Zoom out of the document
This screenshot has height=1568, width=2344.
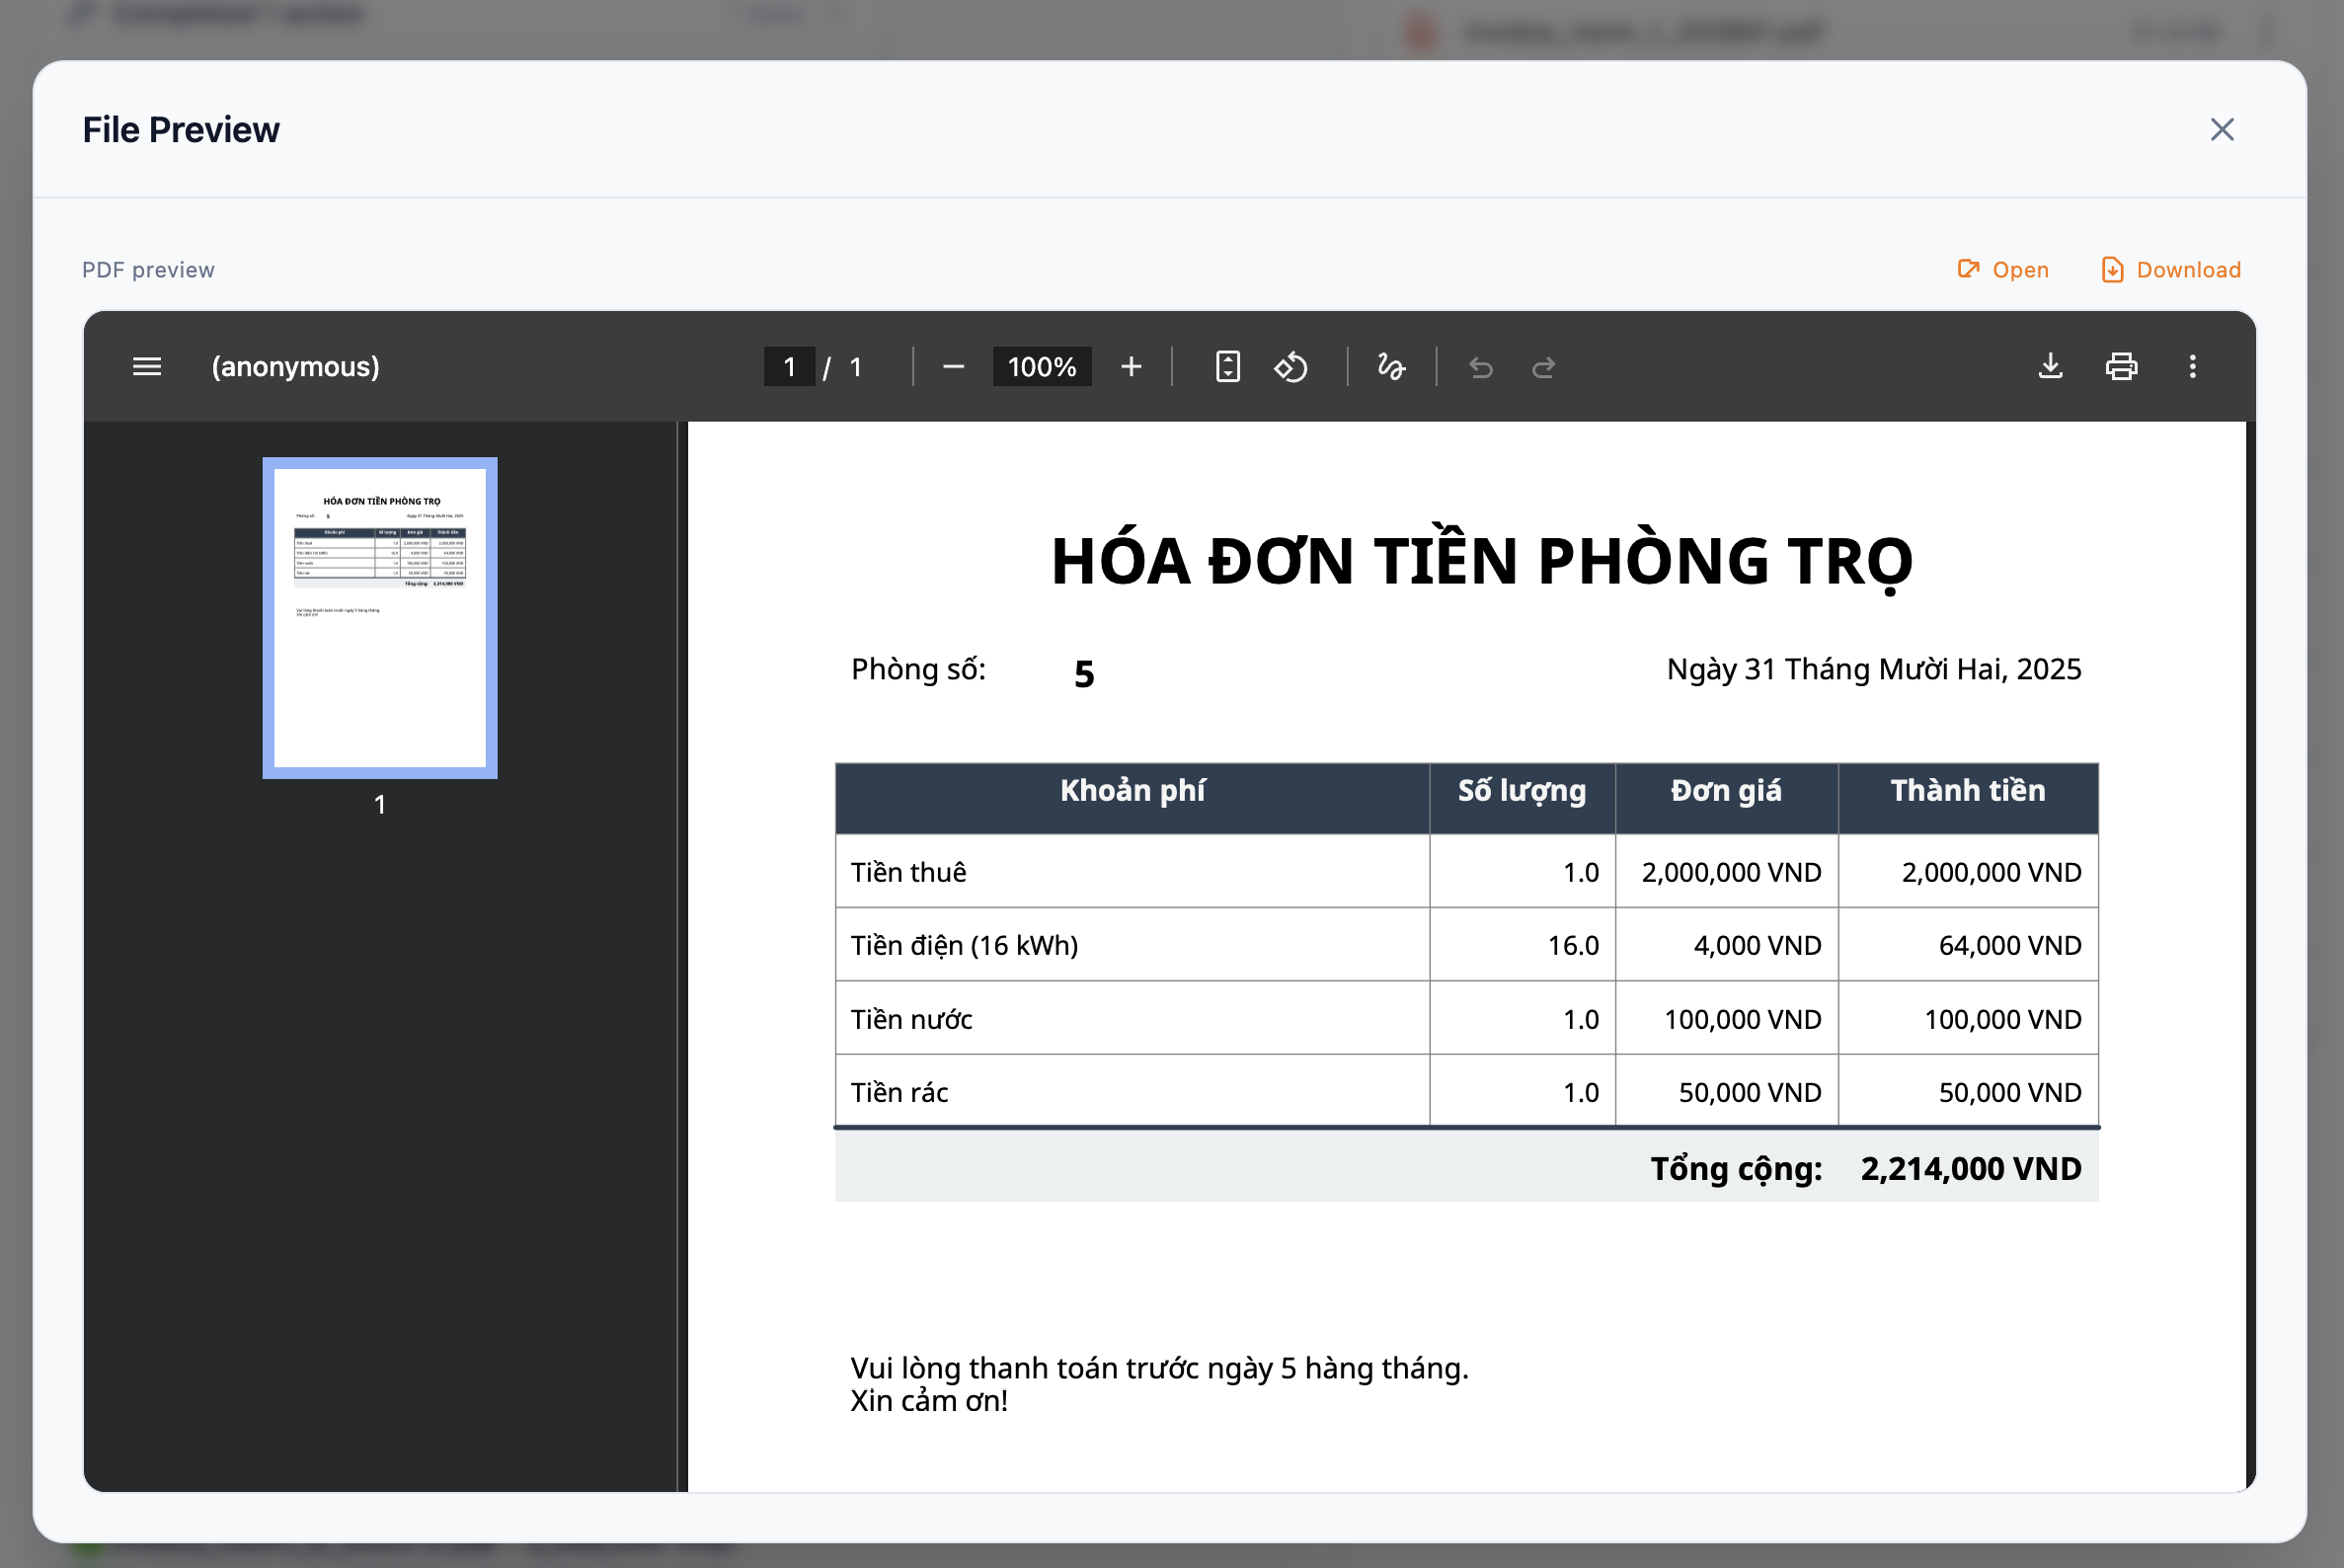(953, 366)
